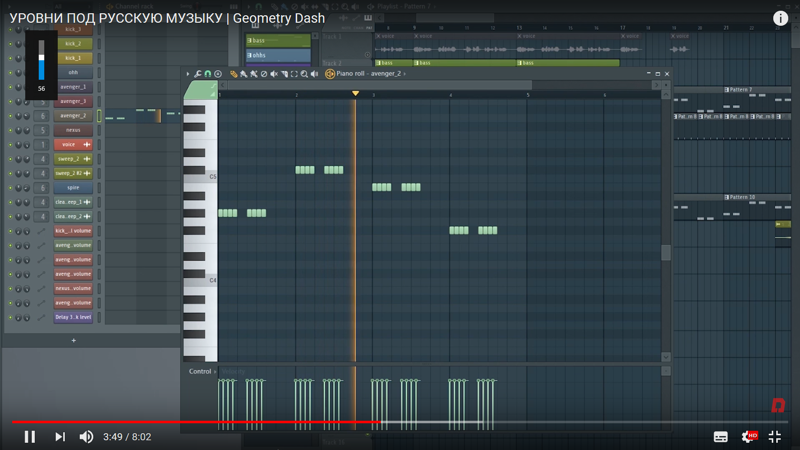Select the Paint brush tool
Screen dimensions: 800x450
tap(244, 74)
